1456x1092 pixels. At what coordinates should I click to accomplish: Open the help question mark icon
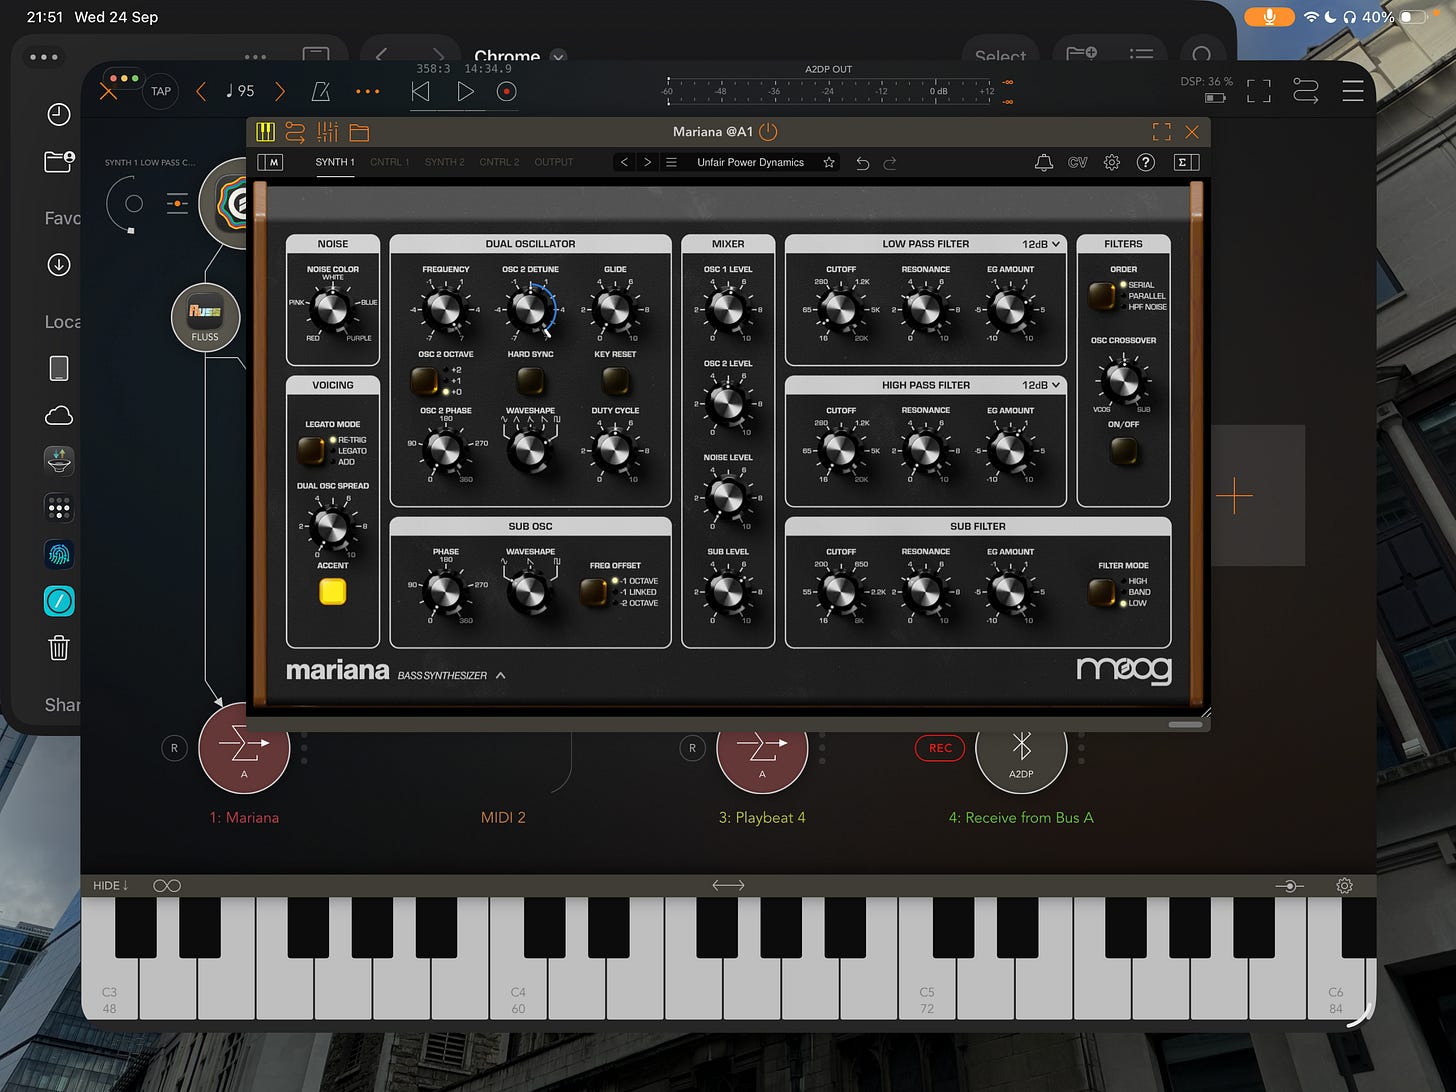click(1146, 162)
